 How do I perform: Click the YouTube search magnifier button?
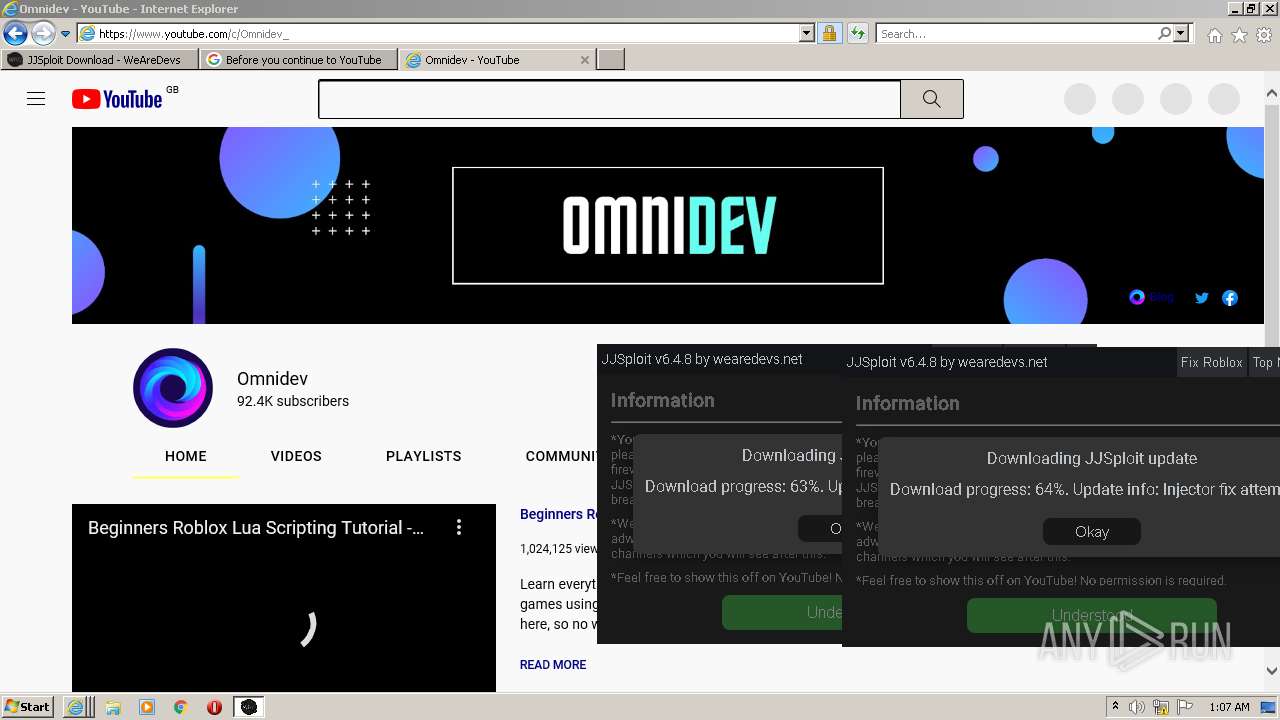[x=931, y=99]
